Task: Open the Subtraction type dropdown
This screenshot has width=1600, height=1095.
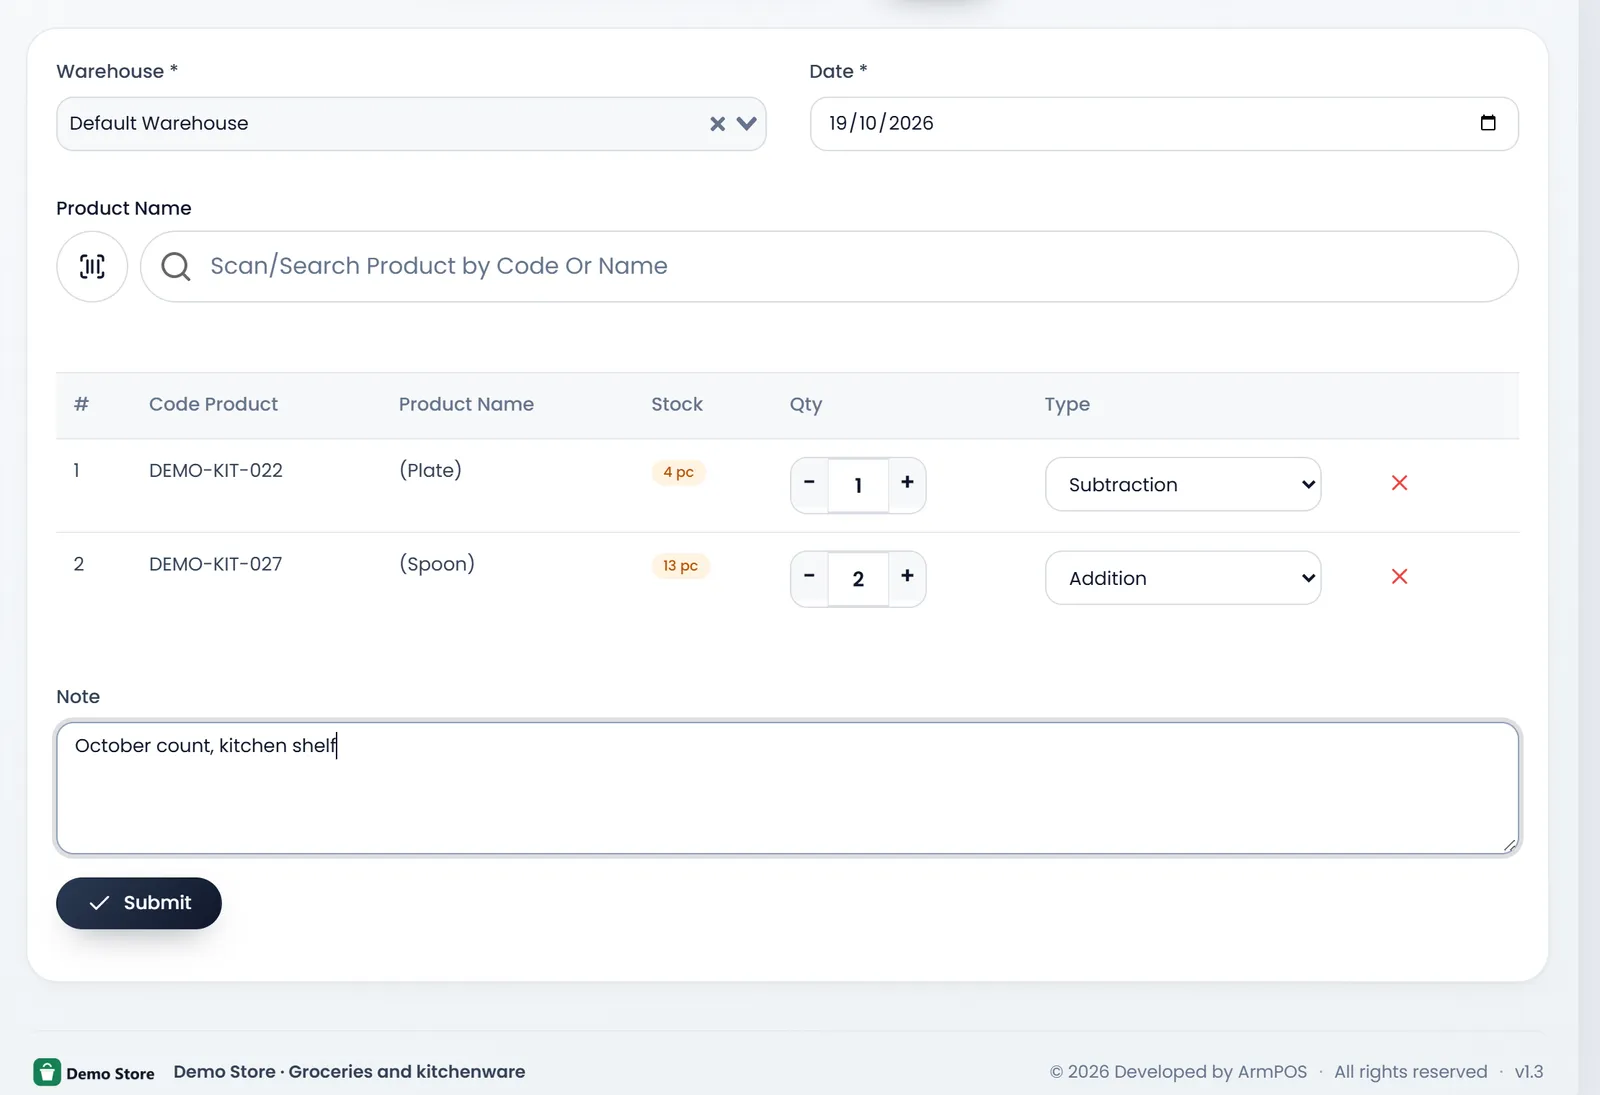Action: pos(1183,484)
